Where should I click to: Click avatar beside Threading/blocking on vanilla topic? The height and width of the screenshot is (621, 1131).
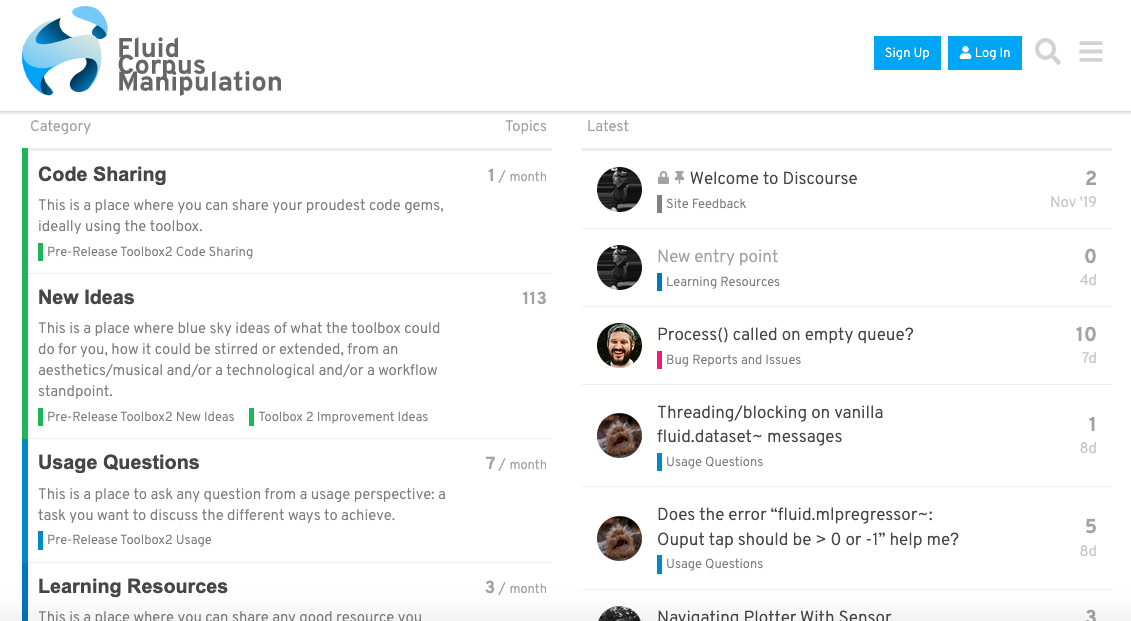[x=619, y=436]
